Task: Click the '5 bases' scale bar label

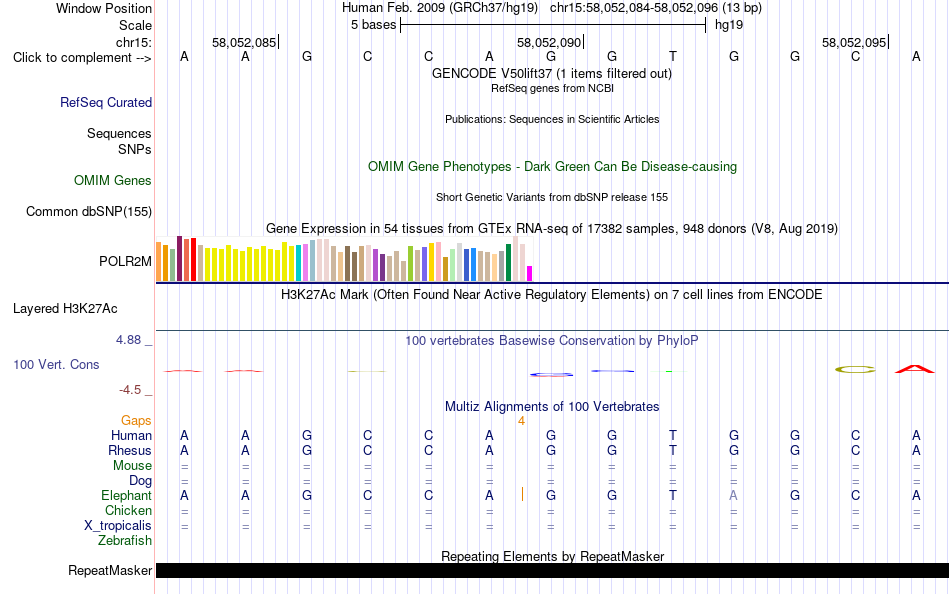Action: [x=373, y=25]
